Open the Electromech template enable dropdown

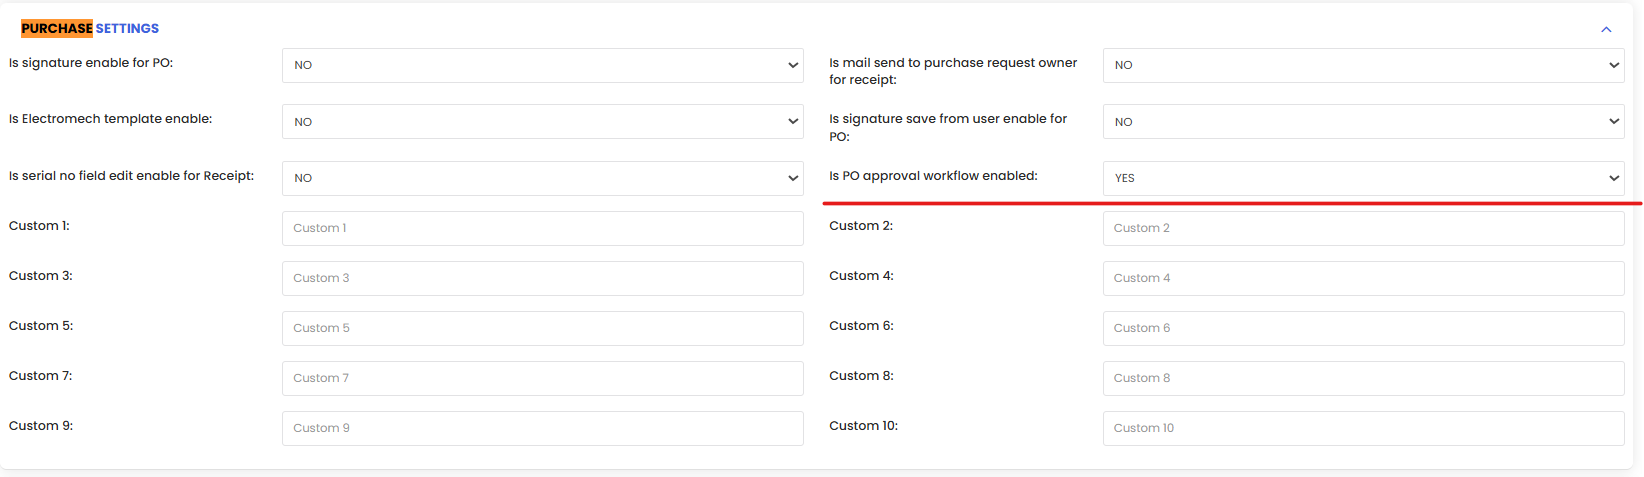[x=542, y=122]
